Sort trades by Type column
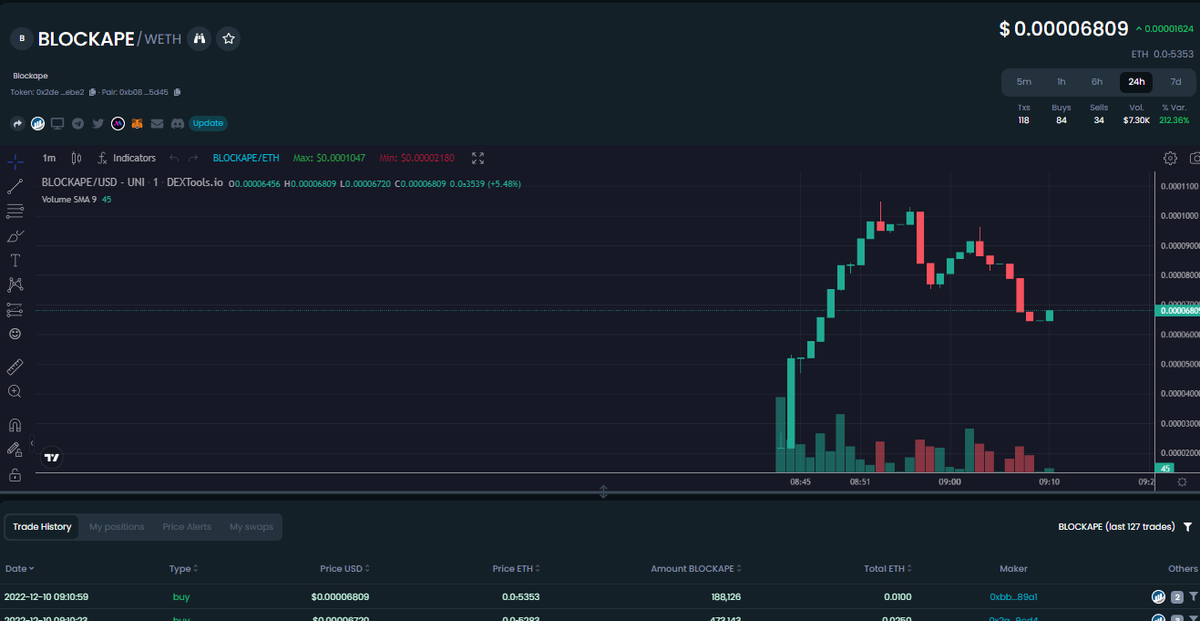The height and width of the screenshot is (621, 1200). (183, 569)
